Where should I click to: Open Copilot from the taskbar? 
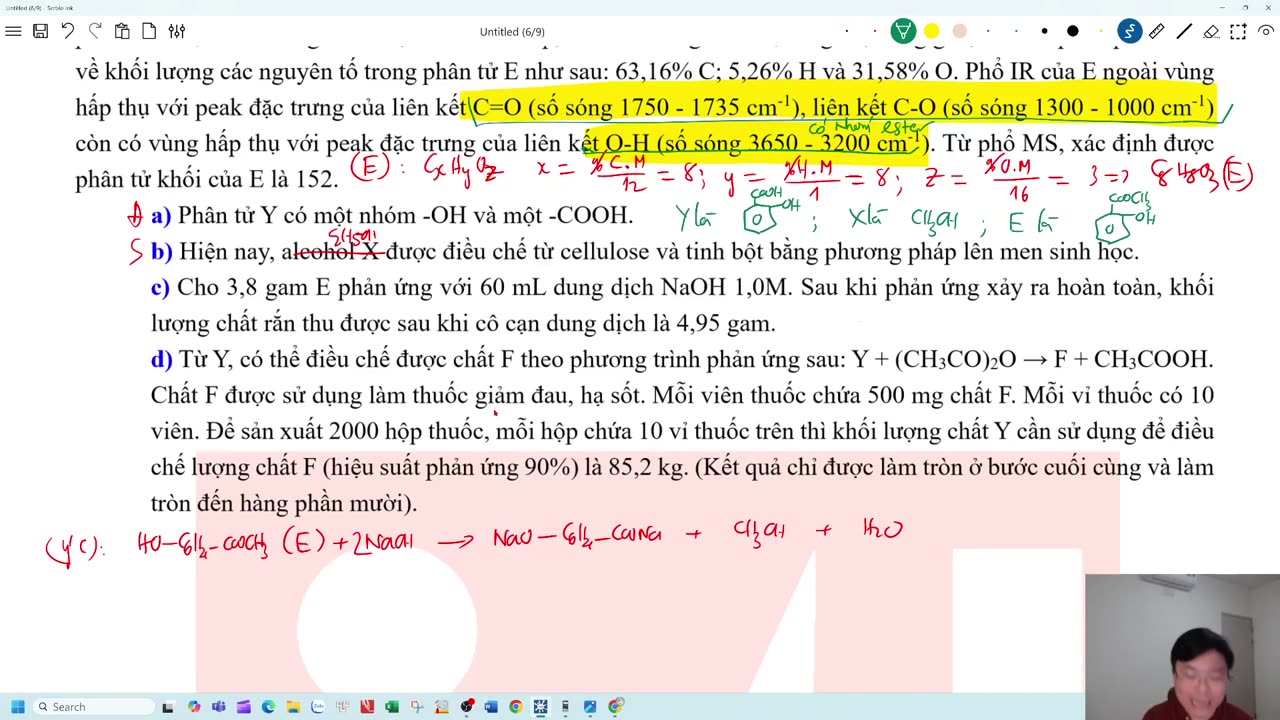coord(194,707)
